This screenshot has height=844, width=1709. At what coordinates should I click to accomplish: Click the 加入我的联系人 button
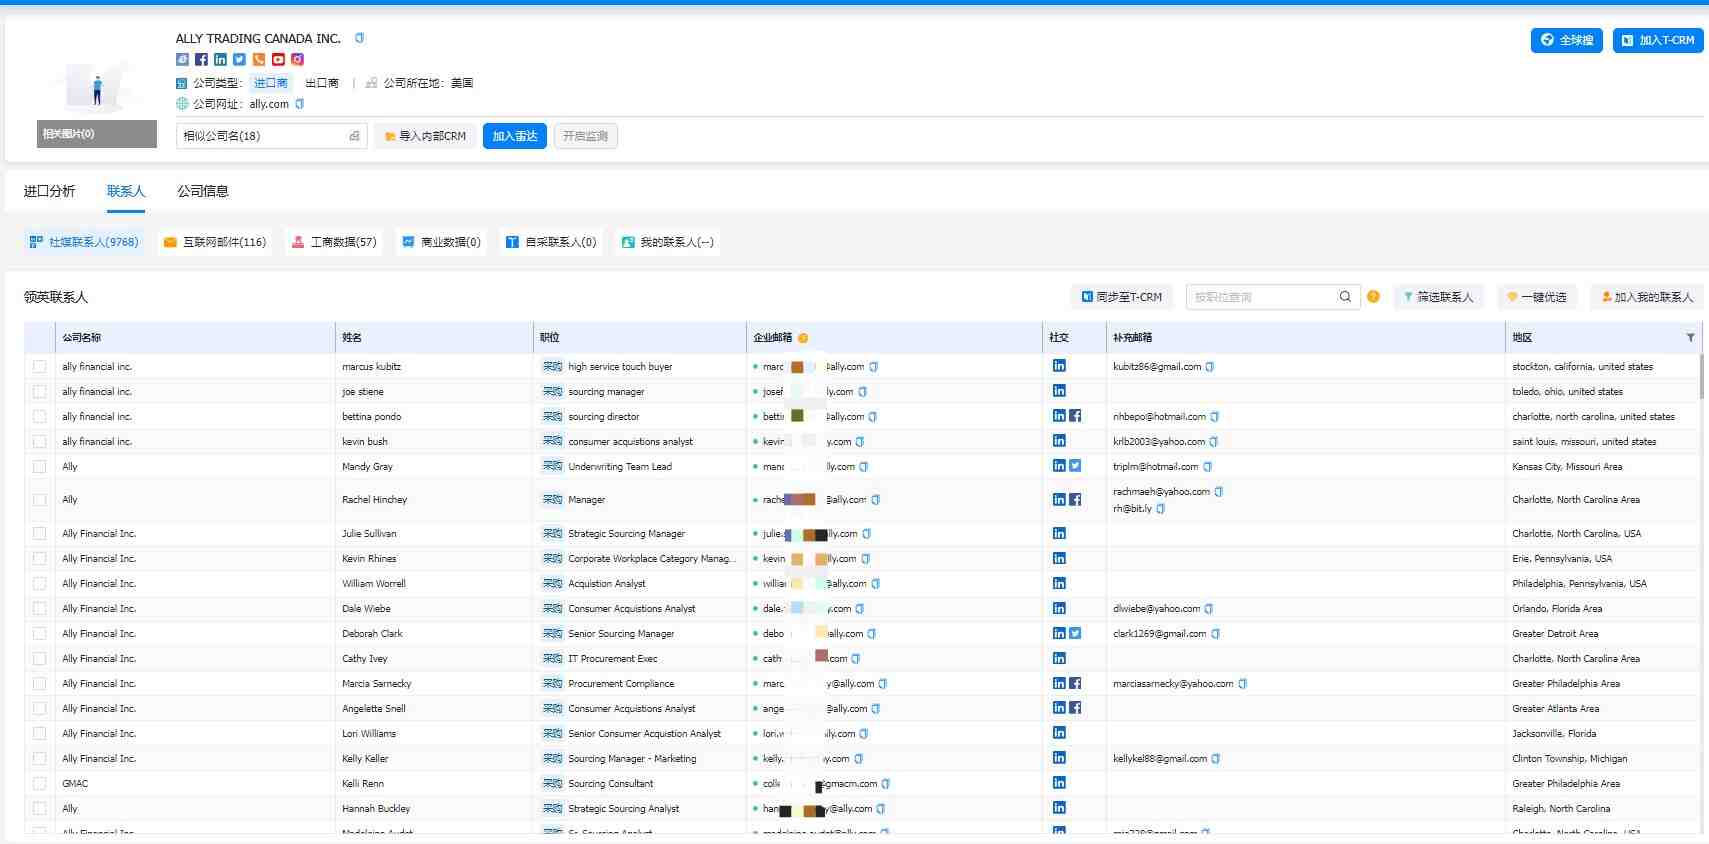coord(1647,297)
